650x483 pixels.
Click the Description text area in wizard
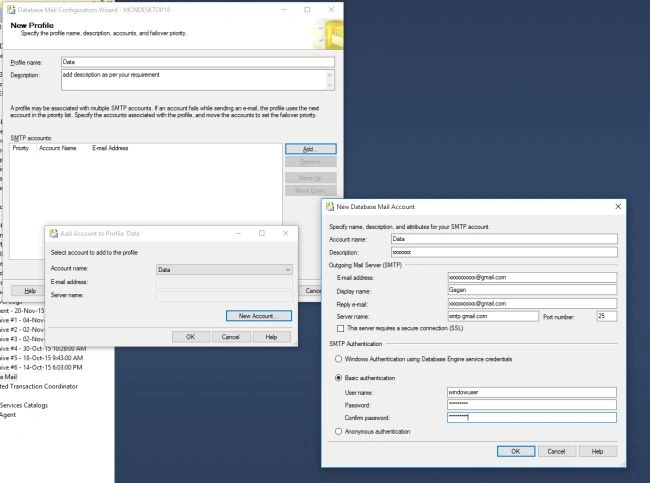pos(198,80)
